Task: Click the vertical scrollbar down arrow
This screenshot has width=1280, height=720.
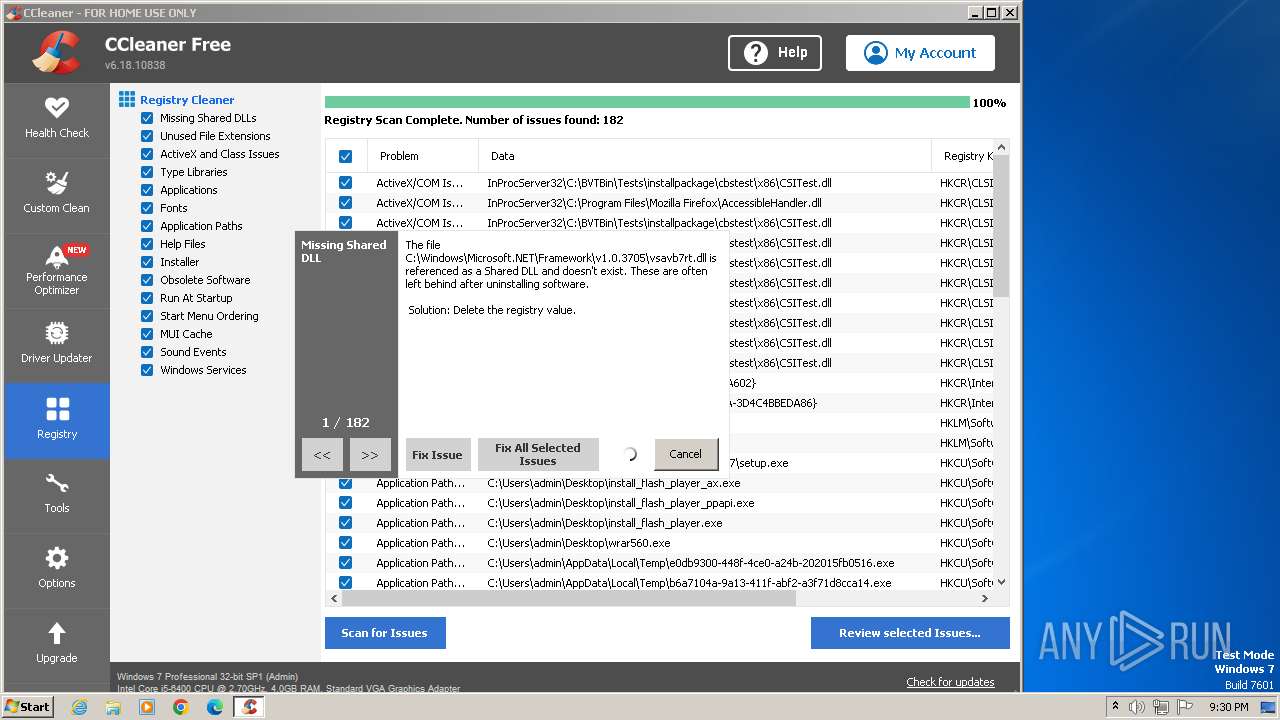Action: click(1002, 582)
